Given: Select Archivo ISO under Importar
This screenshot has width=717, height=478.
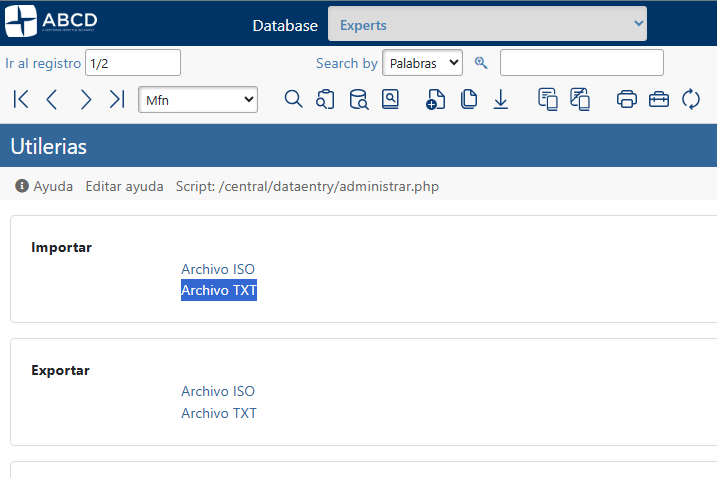Looking at the screenshot, I should click(x=218, y=269).
